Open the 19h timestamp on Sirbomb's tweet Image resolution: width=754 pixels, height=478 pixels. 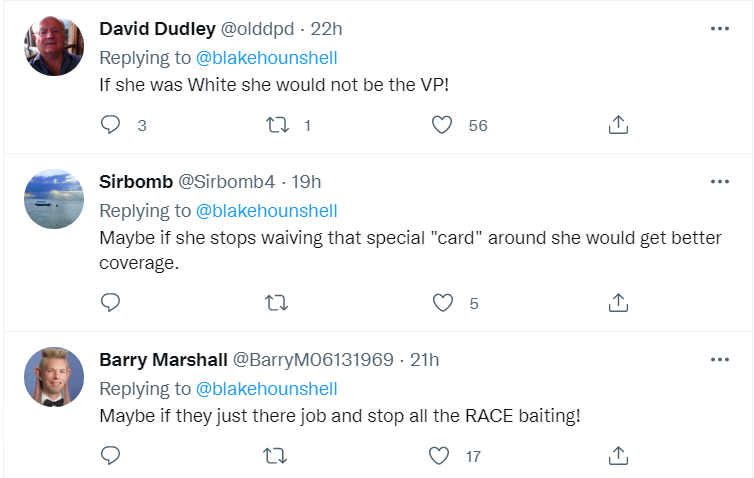305,182
